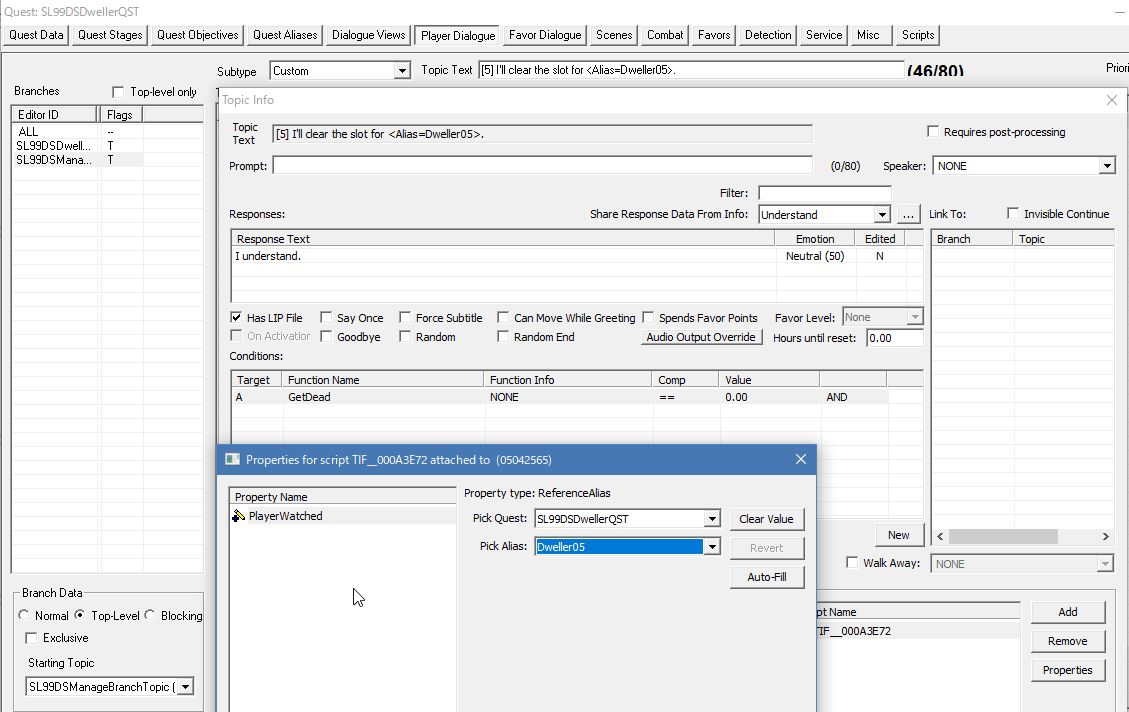
Task: Open the Favors tab
Action: point(714,35)
